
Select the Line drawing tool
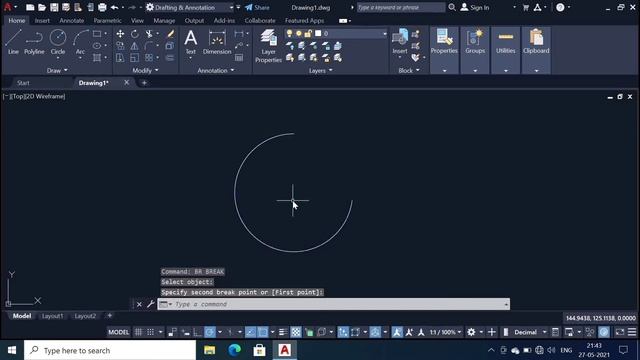[x=13, y=42]
